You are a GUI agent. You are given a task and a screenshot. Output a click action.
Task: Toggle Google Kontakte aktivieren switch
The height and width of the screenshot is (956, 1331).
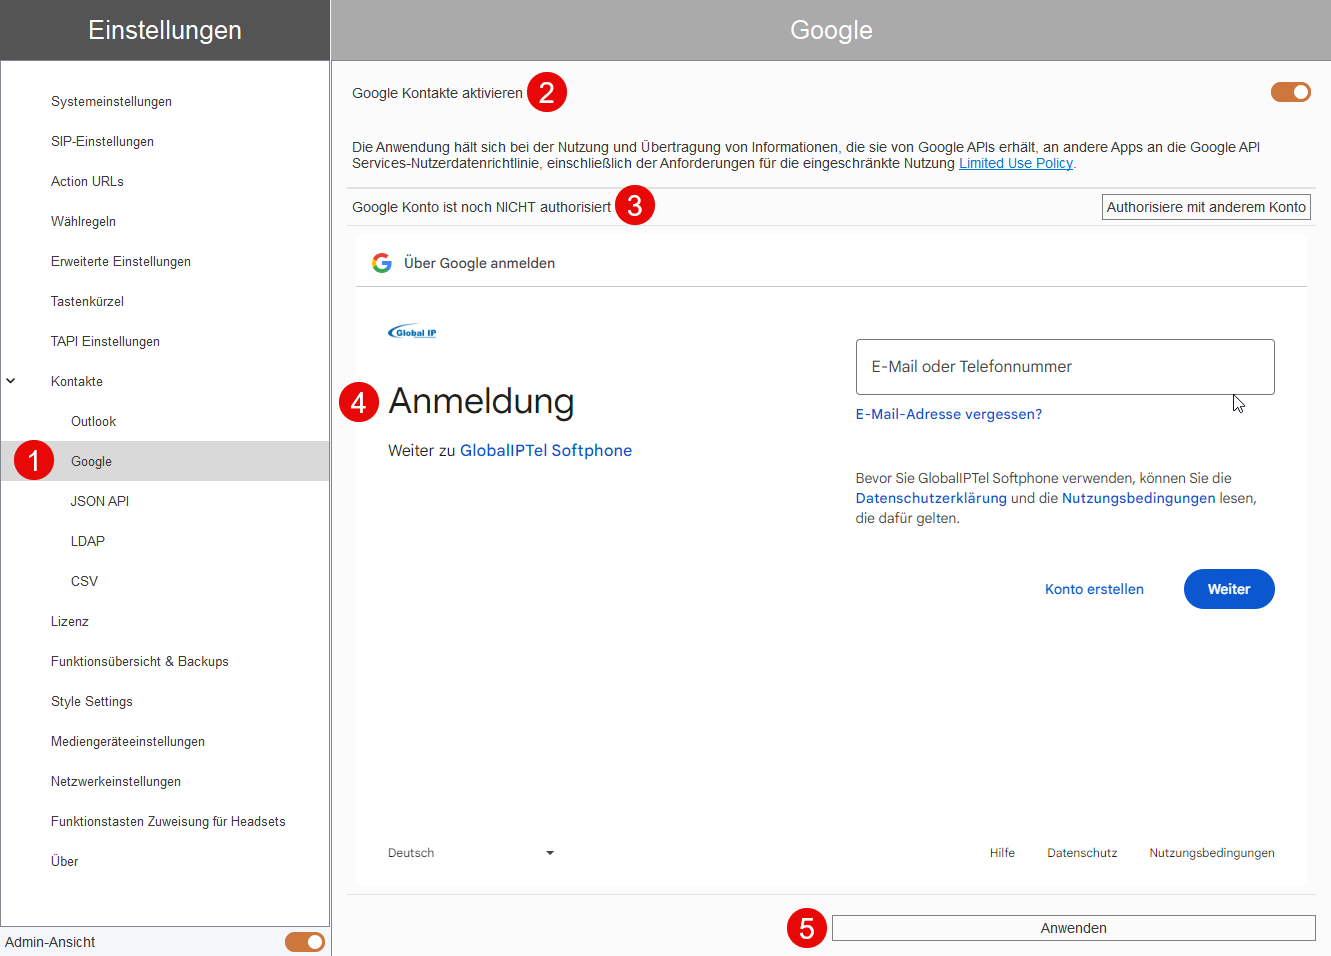tap(1291, 92)
